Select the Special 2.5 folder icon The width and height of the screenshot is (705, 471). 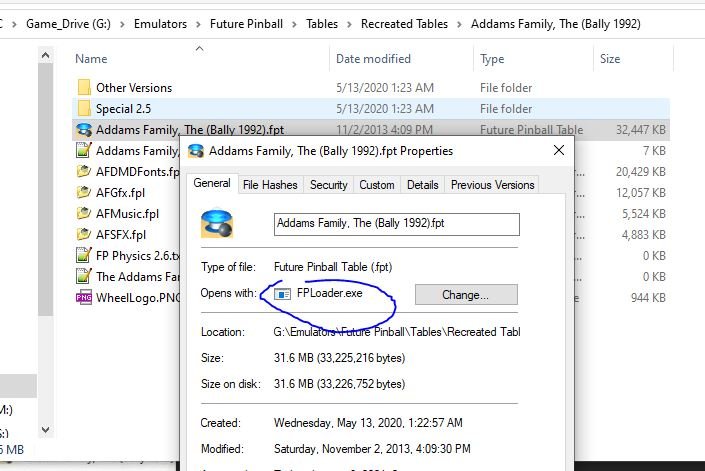click(84, 108)
